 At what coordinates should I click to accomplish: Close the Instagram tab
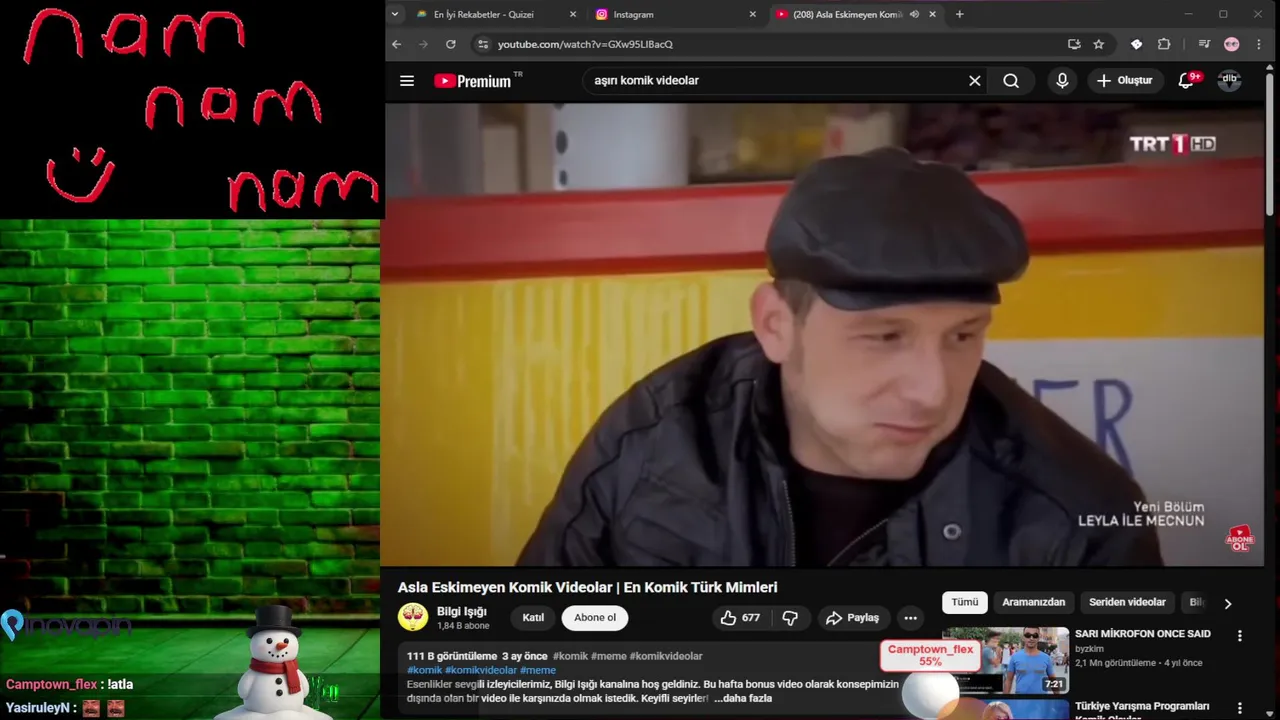click(x=753, y=14)
